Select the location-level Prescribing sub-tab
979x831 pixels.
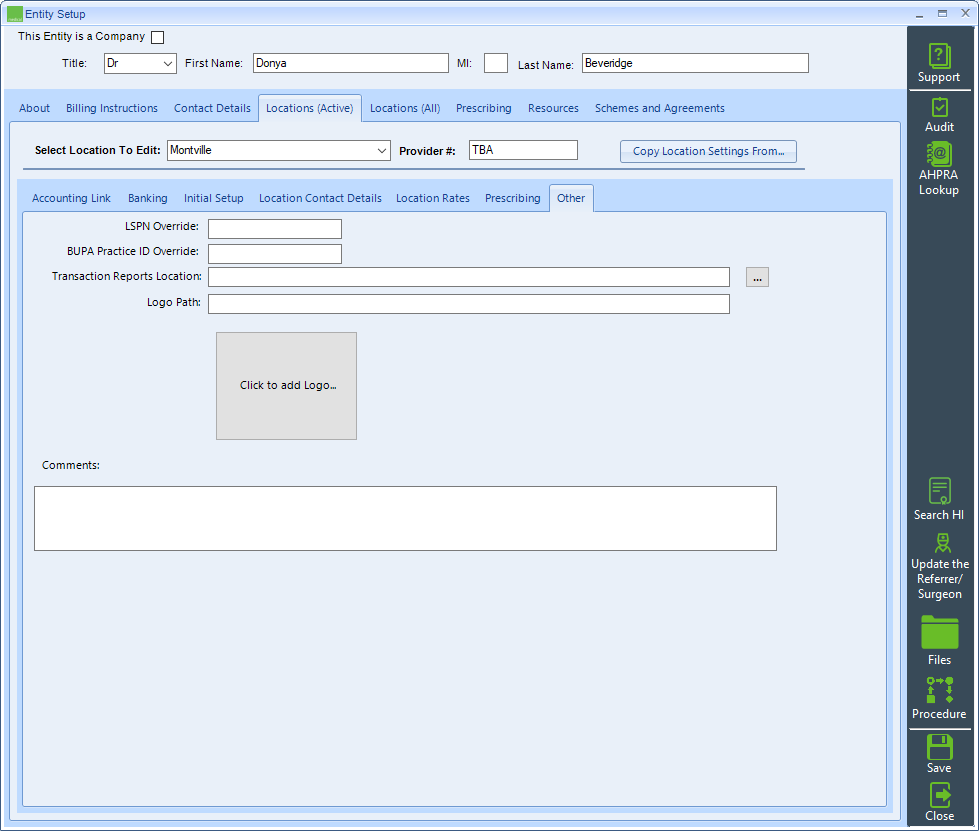tap(513, 198)
